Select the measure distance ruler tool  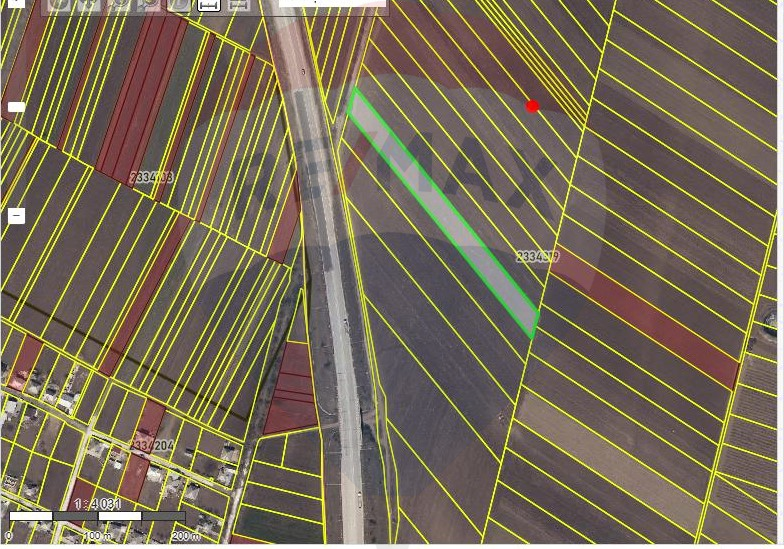tap(209, 4)
